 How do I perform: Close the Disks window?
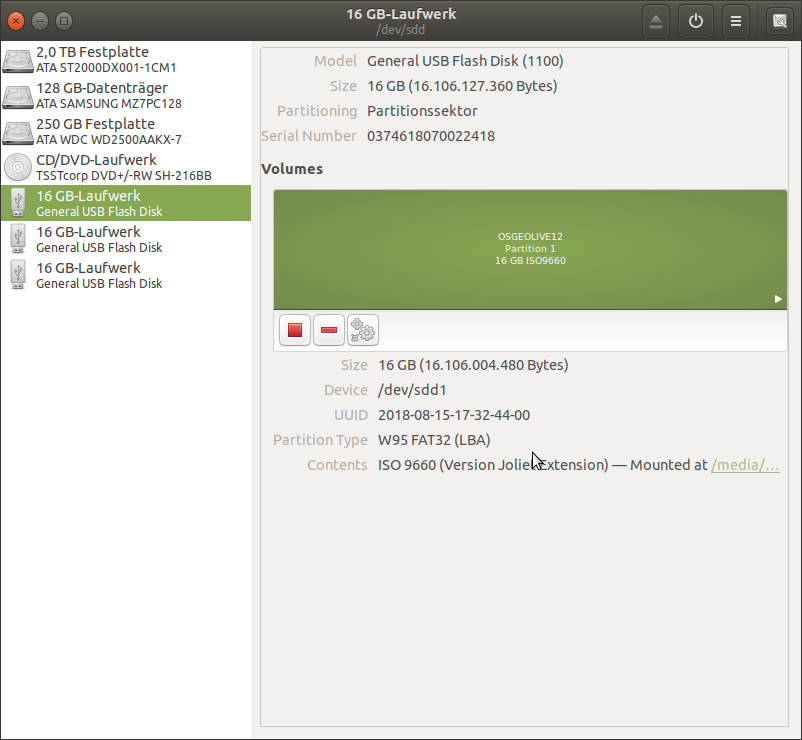[16, 21]
